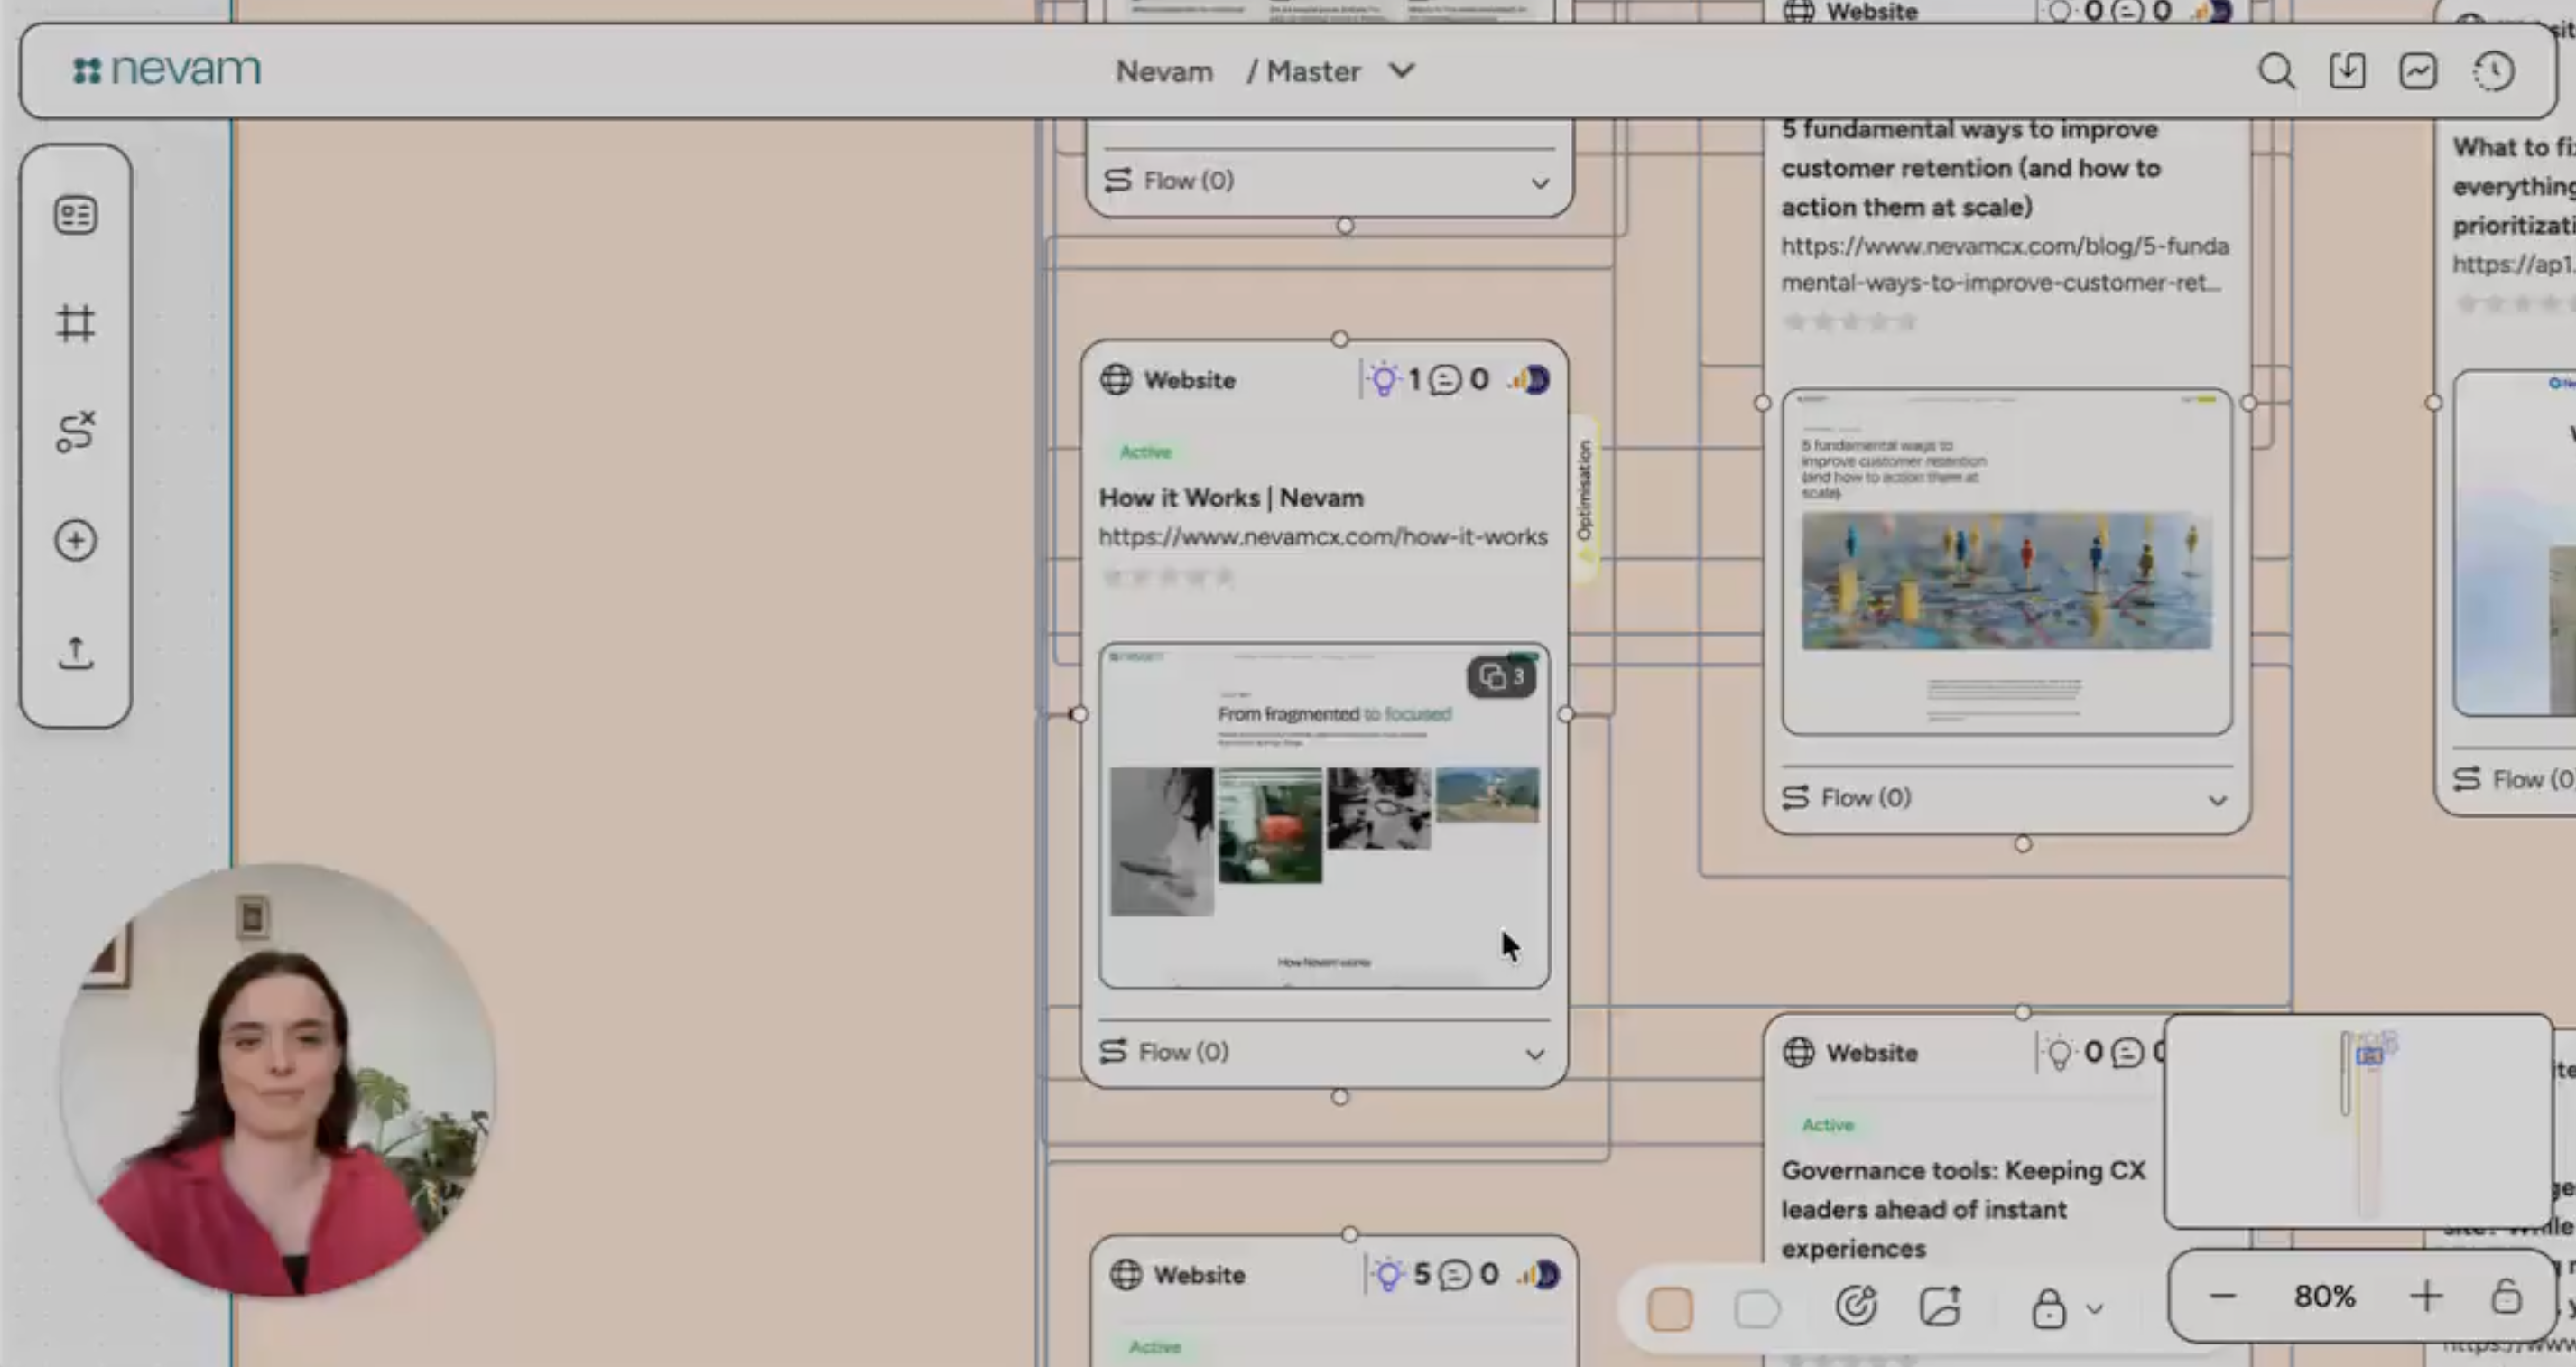Click the add plus circle in sidebar

coord(75,541)
